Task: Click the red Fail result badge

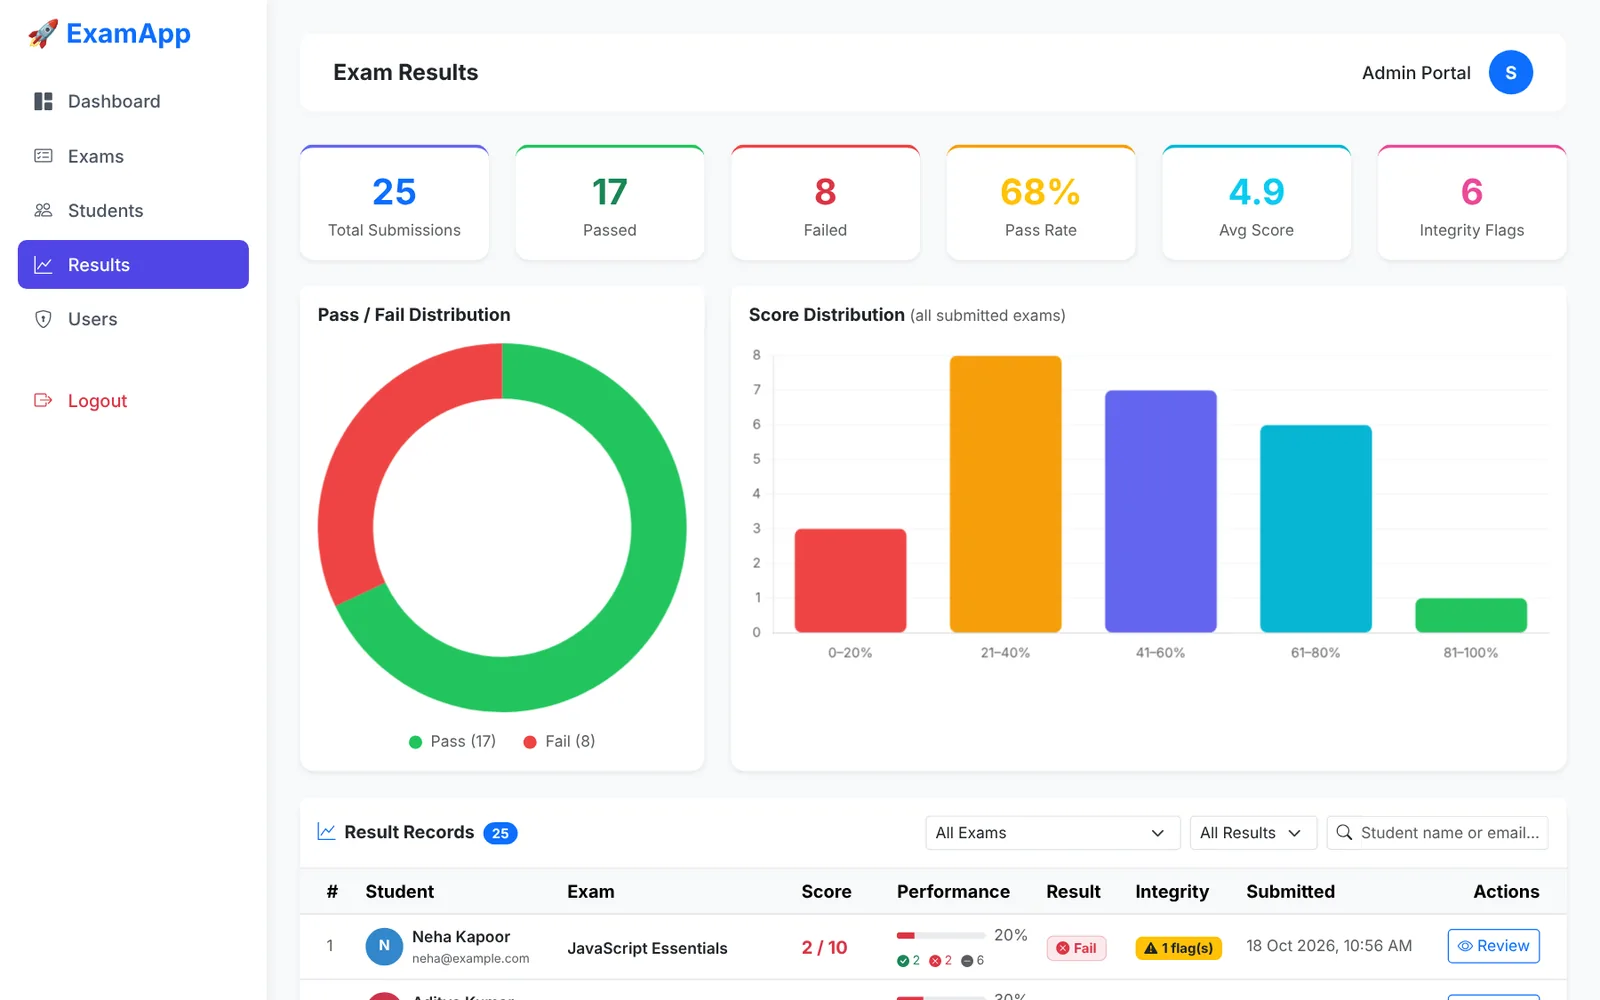Action: click(1076, 948)
